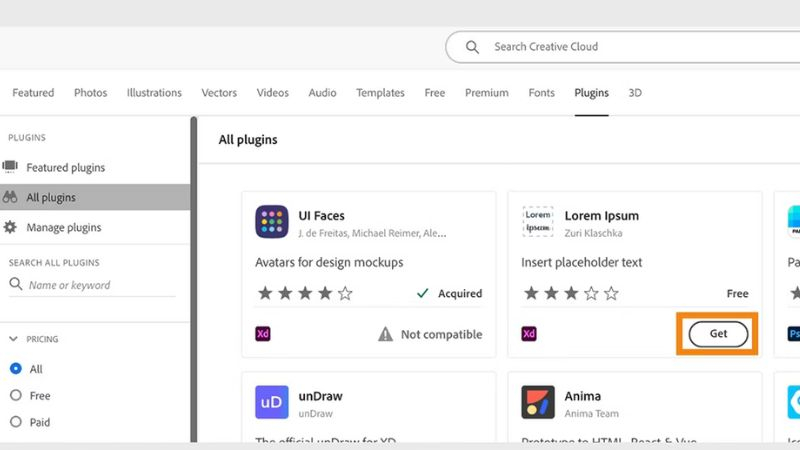The width and height of the screenshot is (800, 450).
Task: Click the 'Insert placeholder text' description
Action: [x=582, y=262]
